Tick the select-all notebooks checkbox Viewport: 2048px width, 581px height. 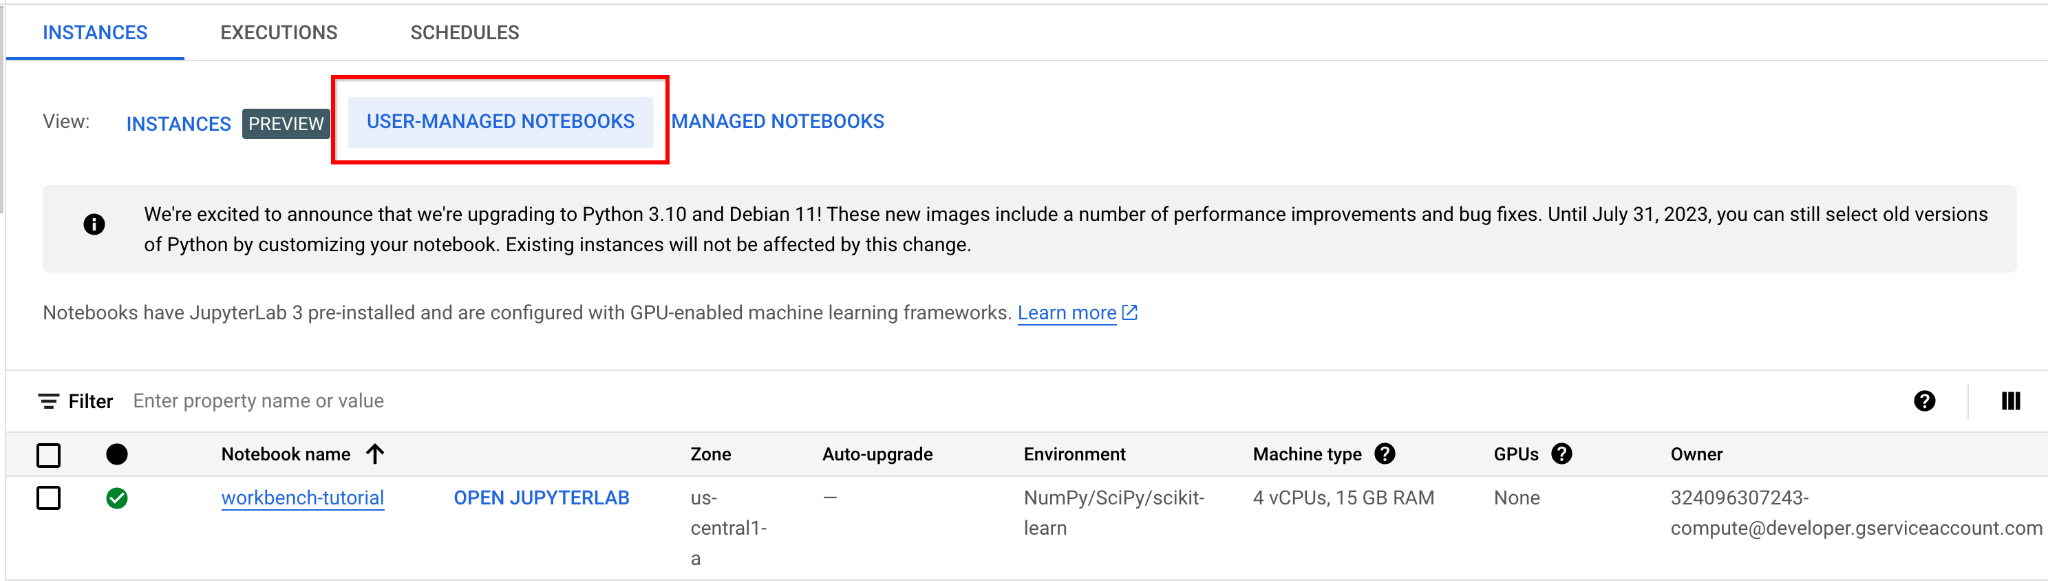point(48,455)
